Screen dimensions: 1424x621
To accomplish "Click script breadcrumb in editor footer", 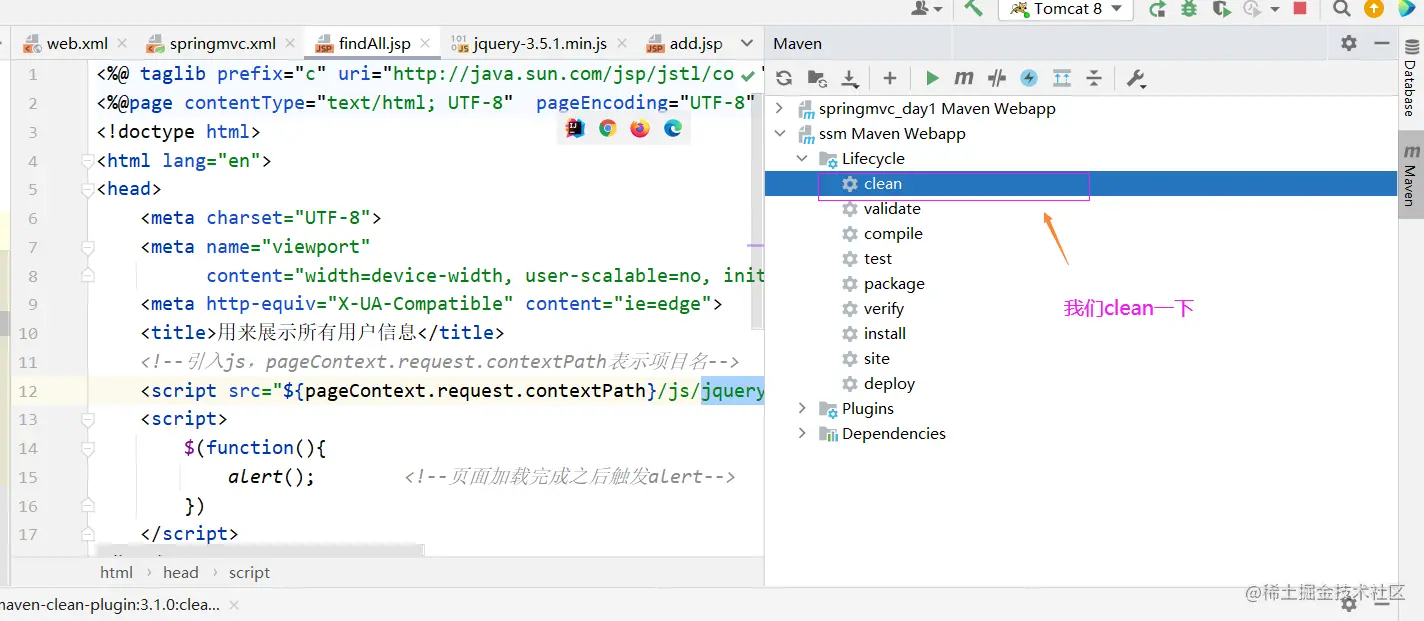I will coord(249,572).
